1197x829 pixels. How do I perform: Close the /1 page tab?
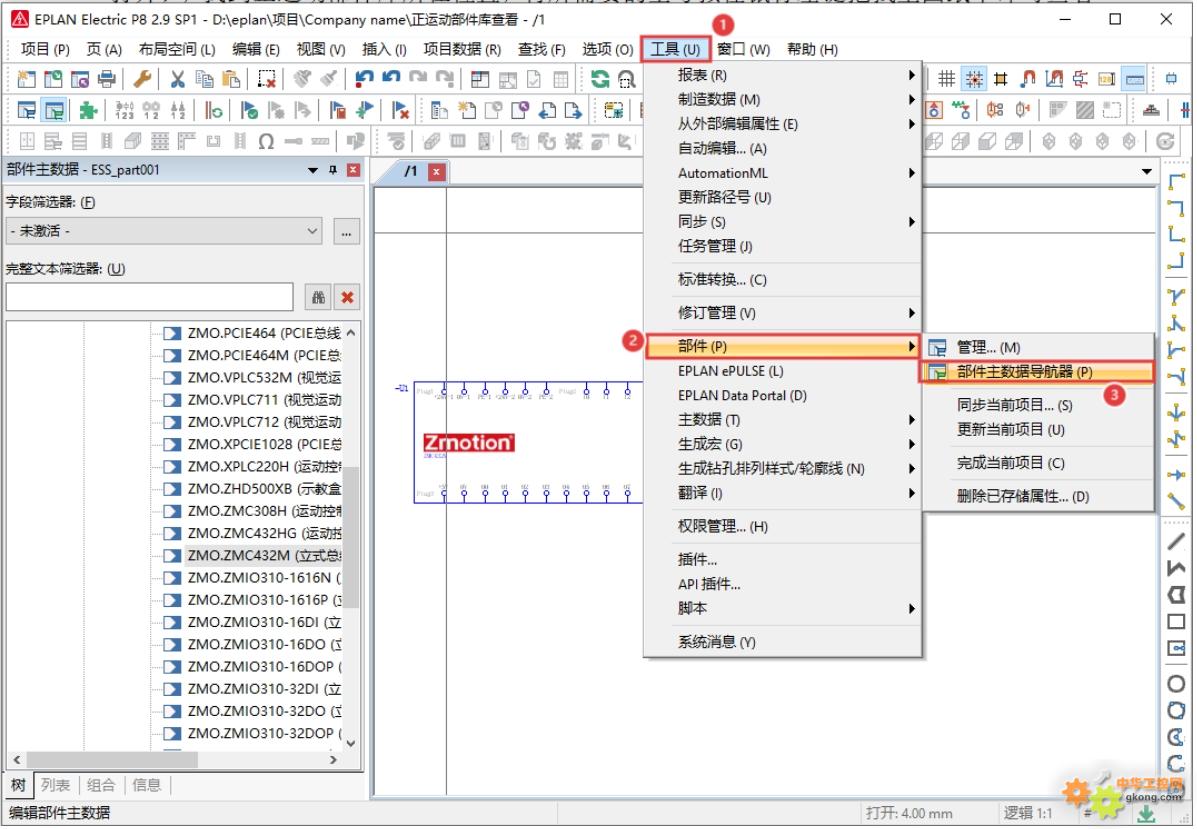click(x=436, y=172)
